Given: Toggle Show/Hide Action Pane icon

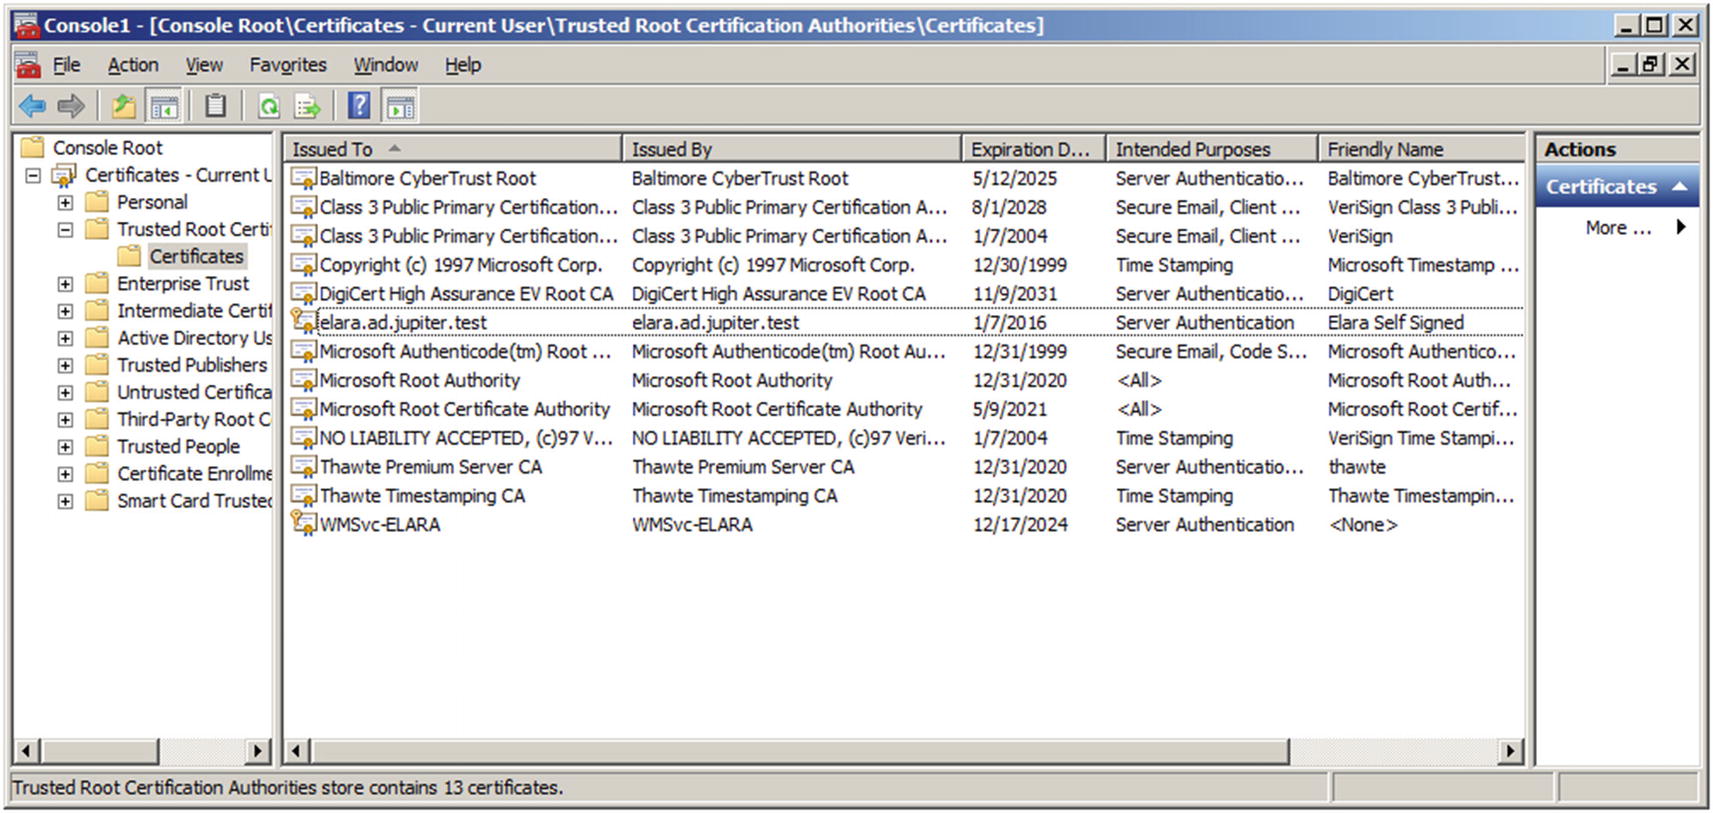Looking at the screenshot, I should tap(400, 106).
